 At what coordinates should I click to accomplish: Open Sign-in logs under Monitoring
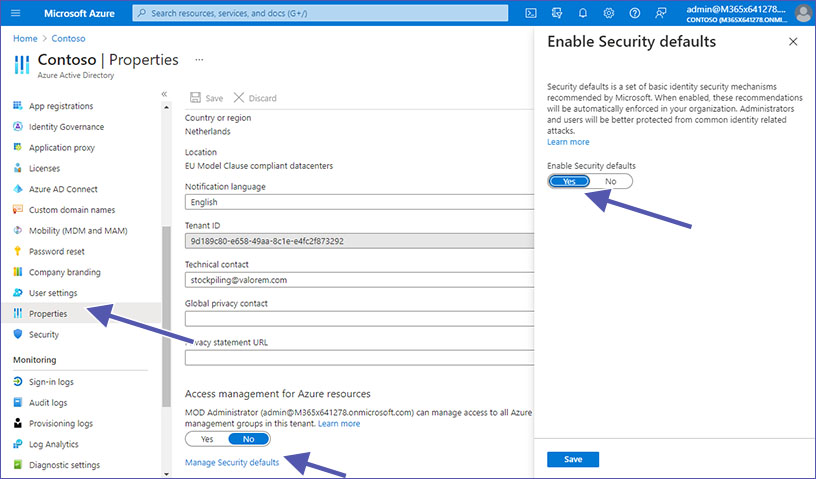(x=52, y=382)
